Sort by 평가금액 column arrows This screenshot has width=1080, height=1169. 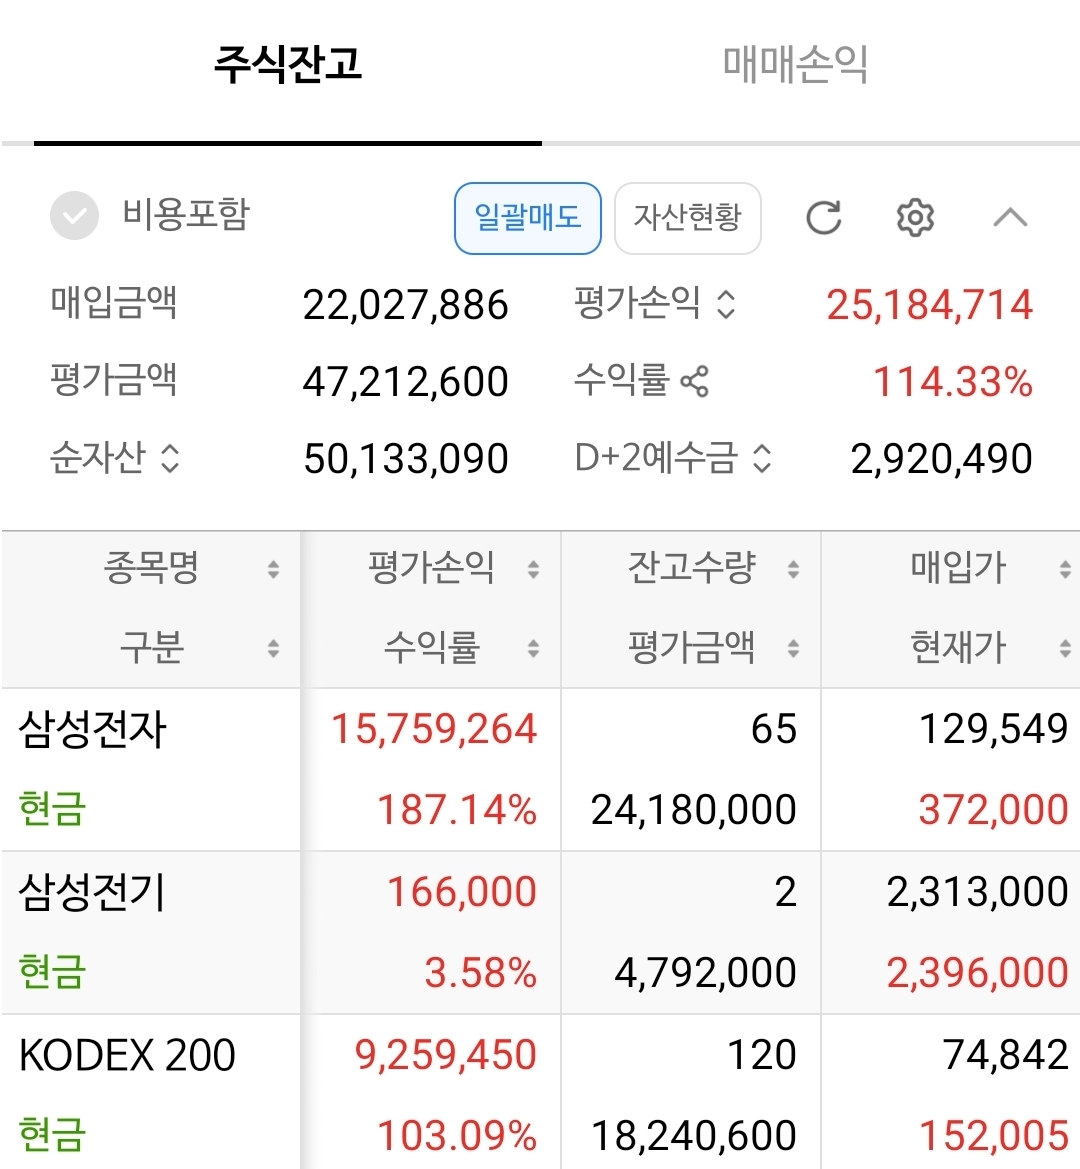793,649
